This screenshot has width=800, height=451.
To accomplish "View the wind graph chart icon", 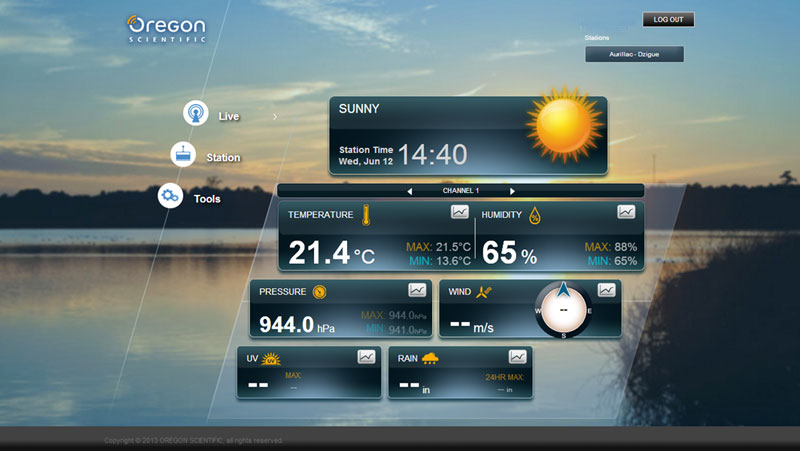I will tap(606, 290).
